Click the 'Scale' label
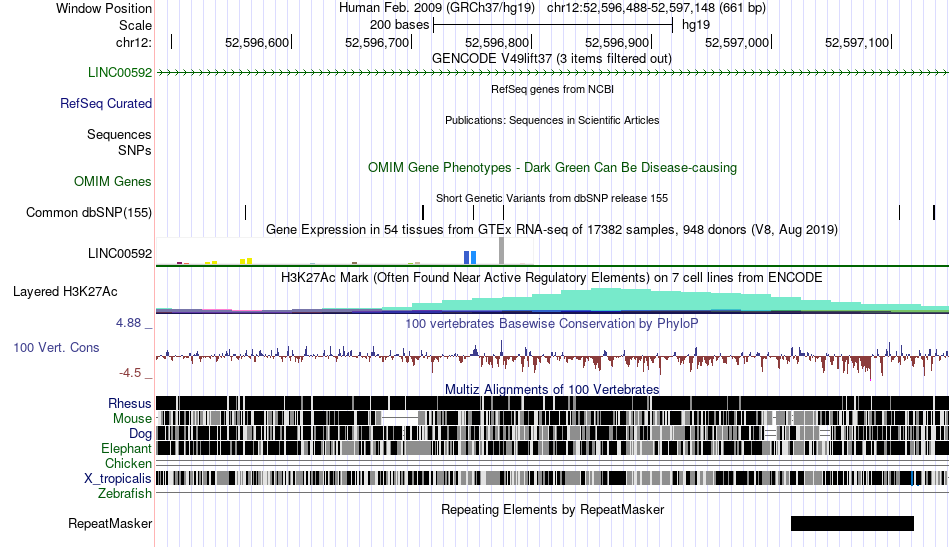950x547 pixels. (x=135, y=25)
